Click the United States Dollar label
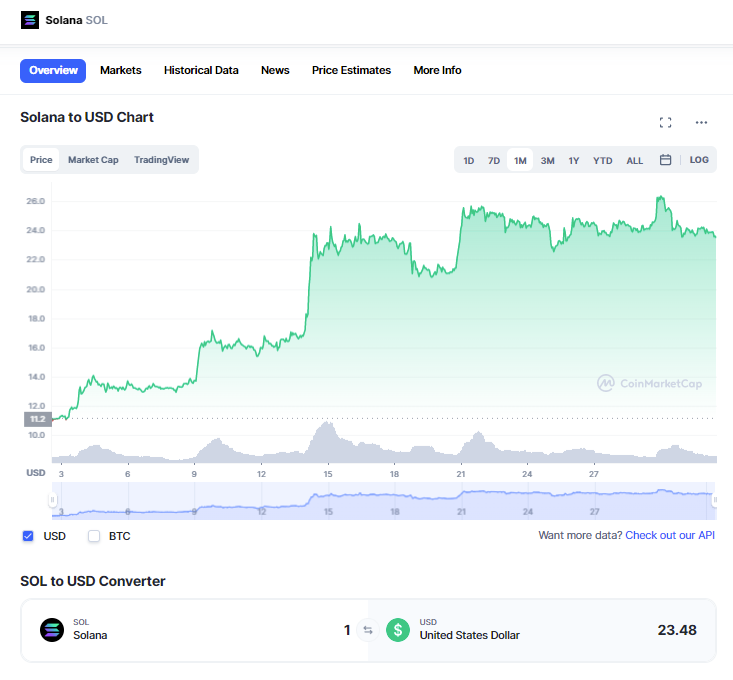Viewport: 733px width, 680px height. tap(469, 635)
